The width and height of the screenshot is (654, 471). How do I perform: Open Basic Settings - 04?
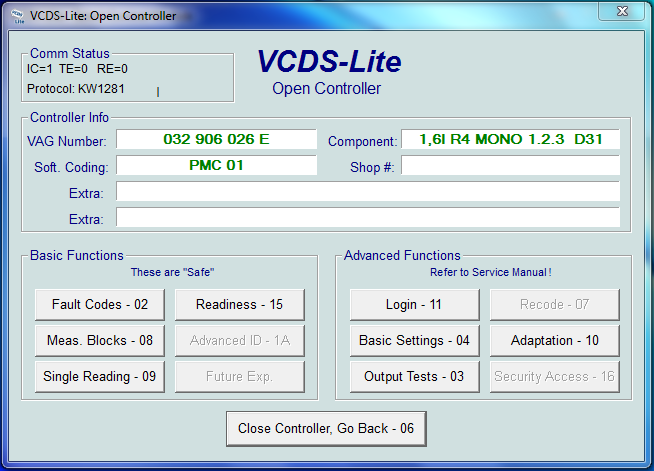414,341
